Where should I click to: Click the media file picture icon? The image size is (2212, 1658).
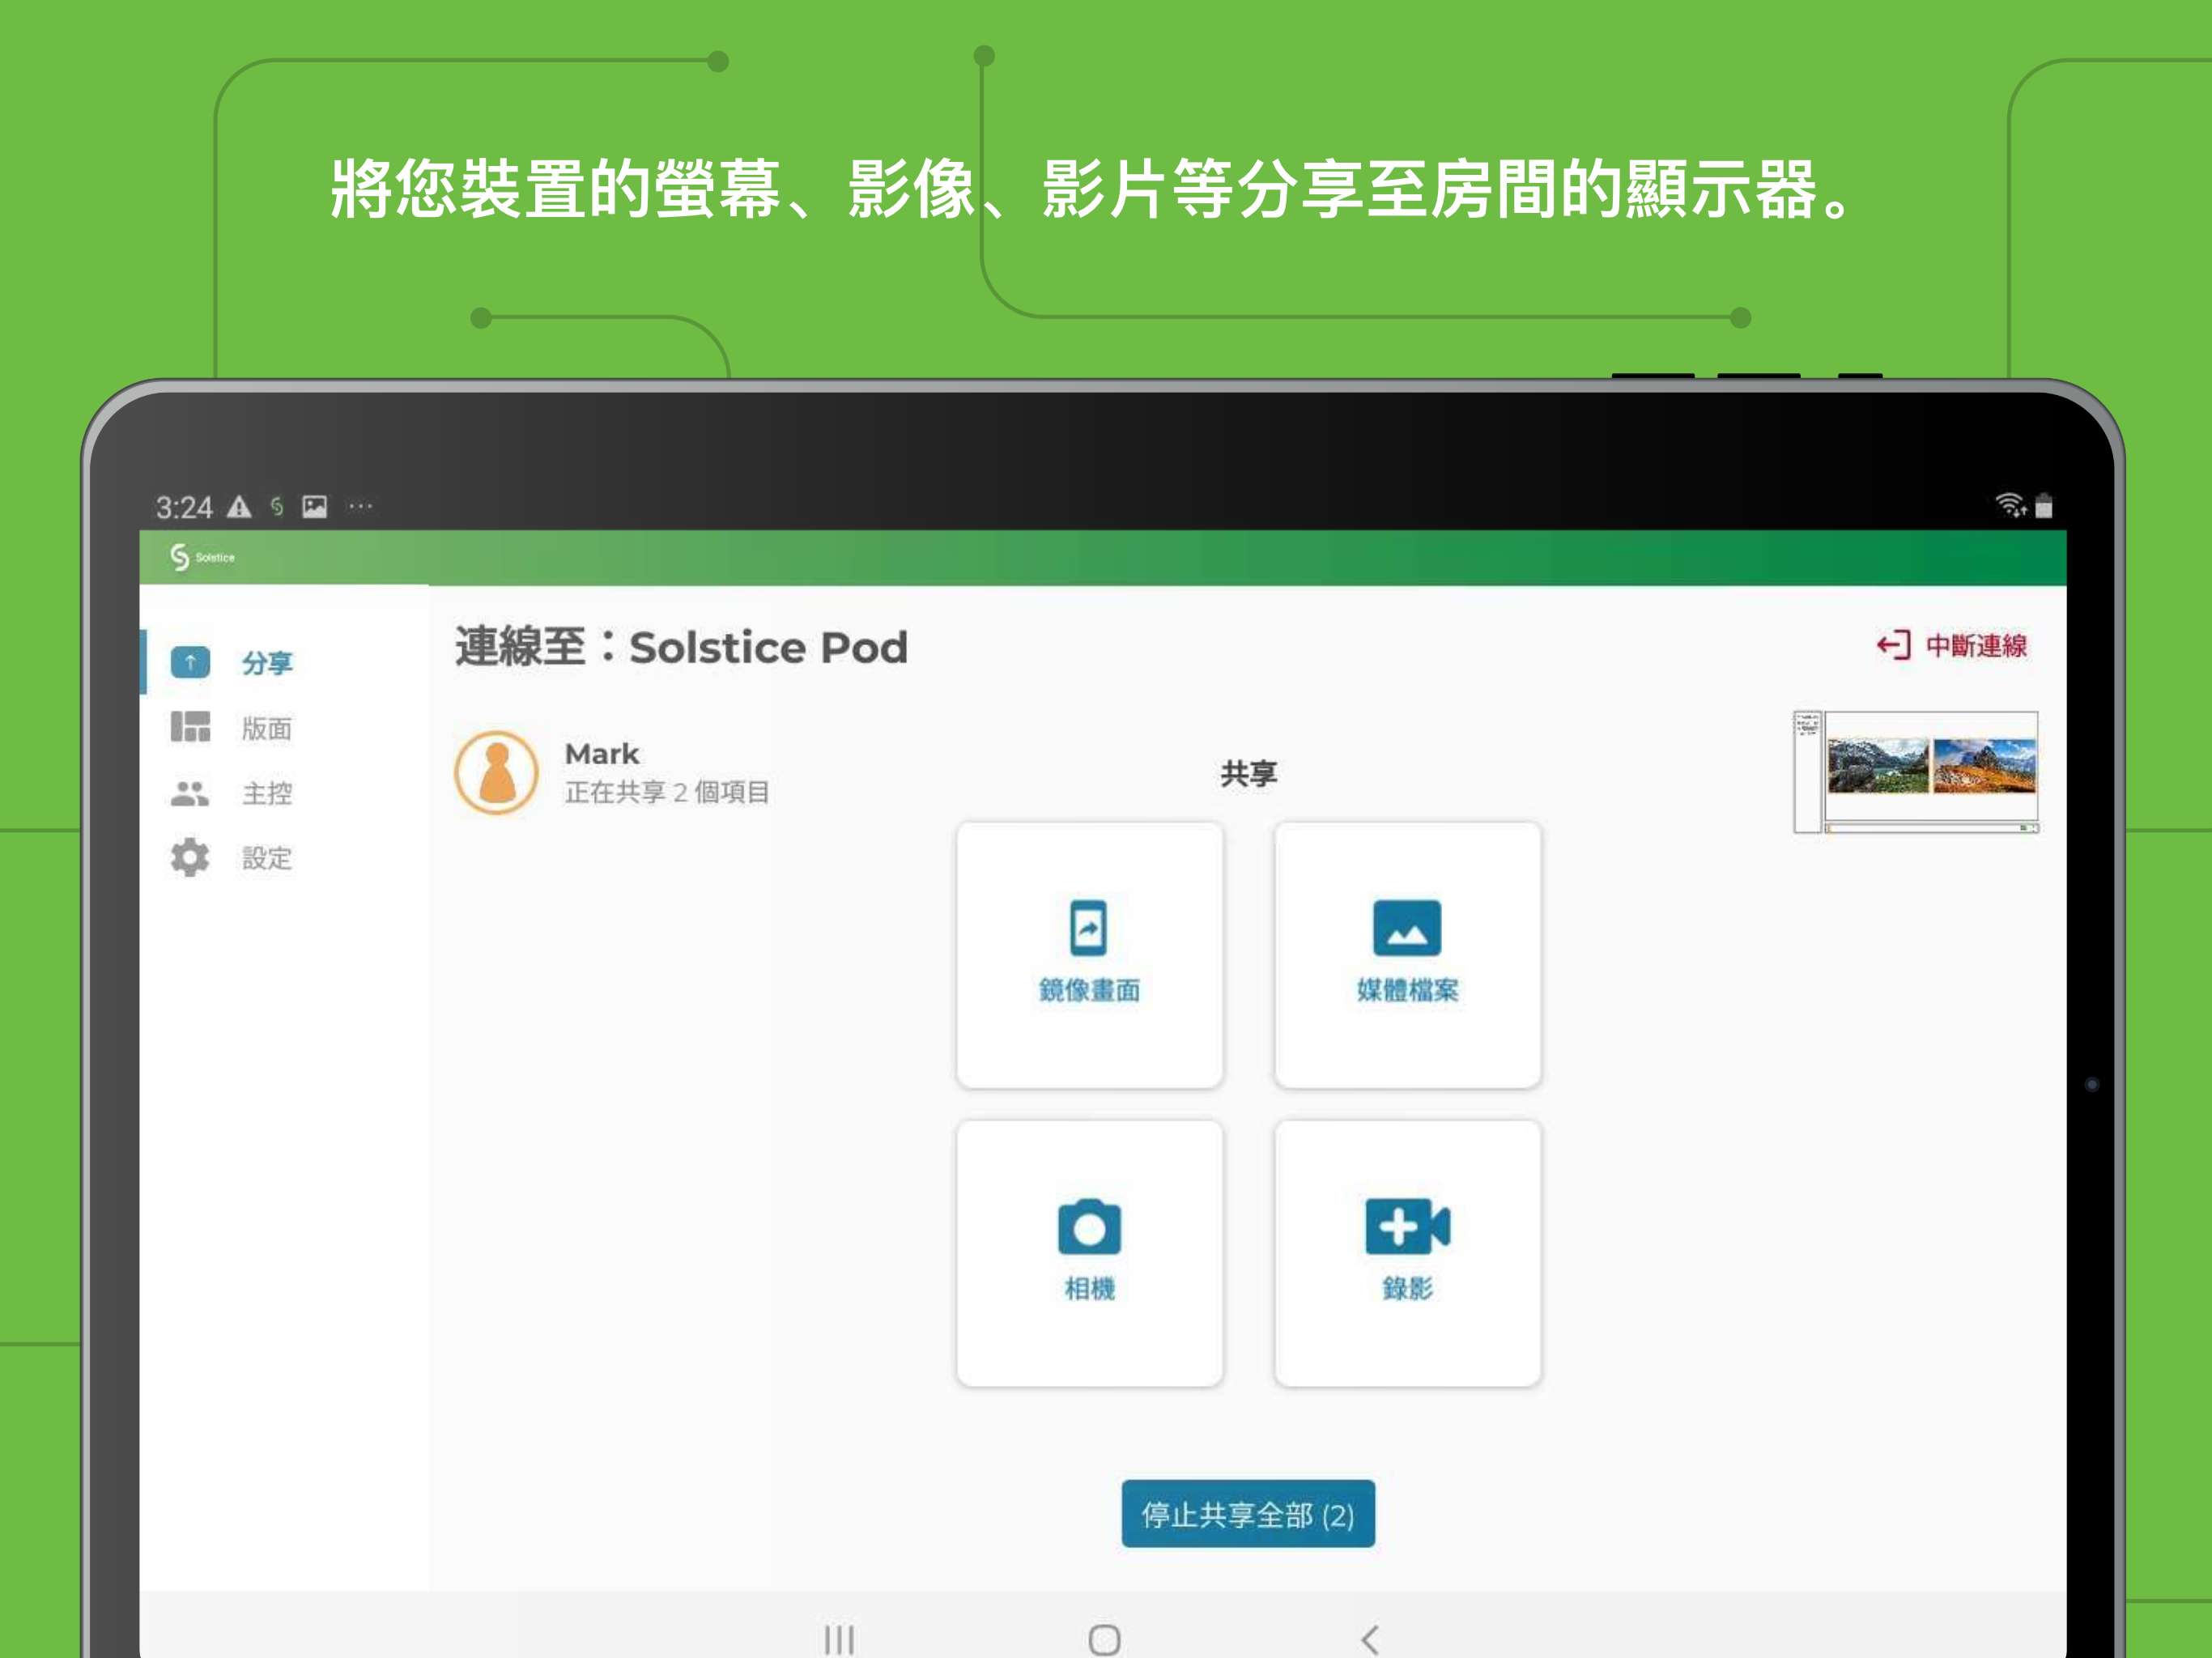pos(1407,928)
